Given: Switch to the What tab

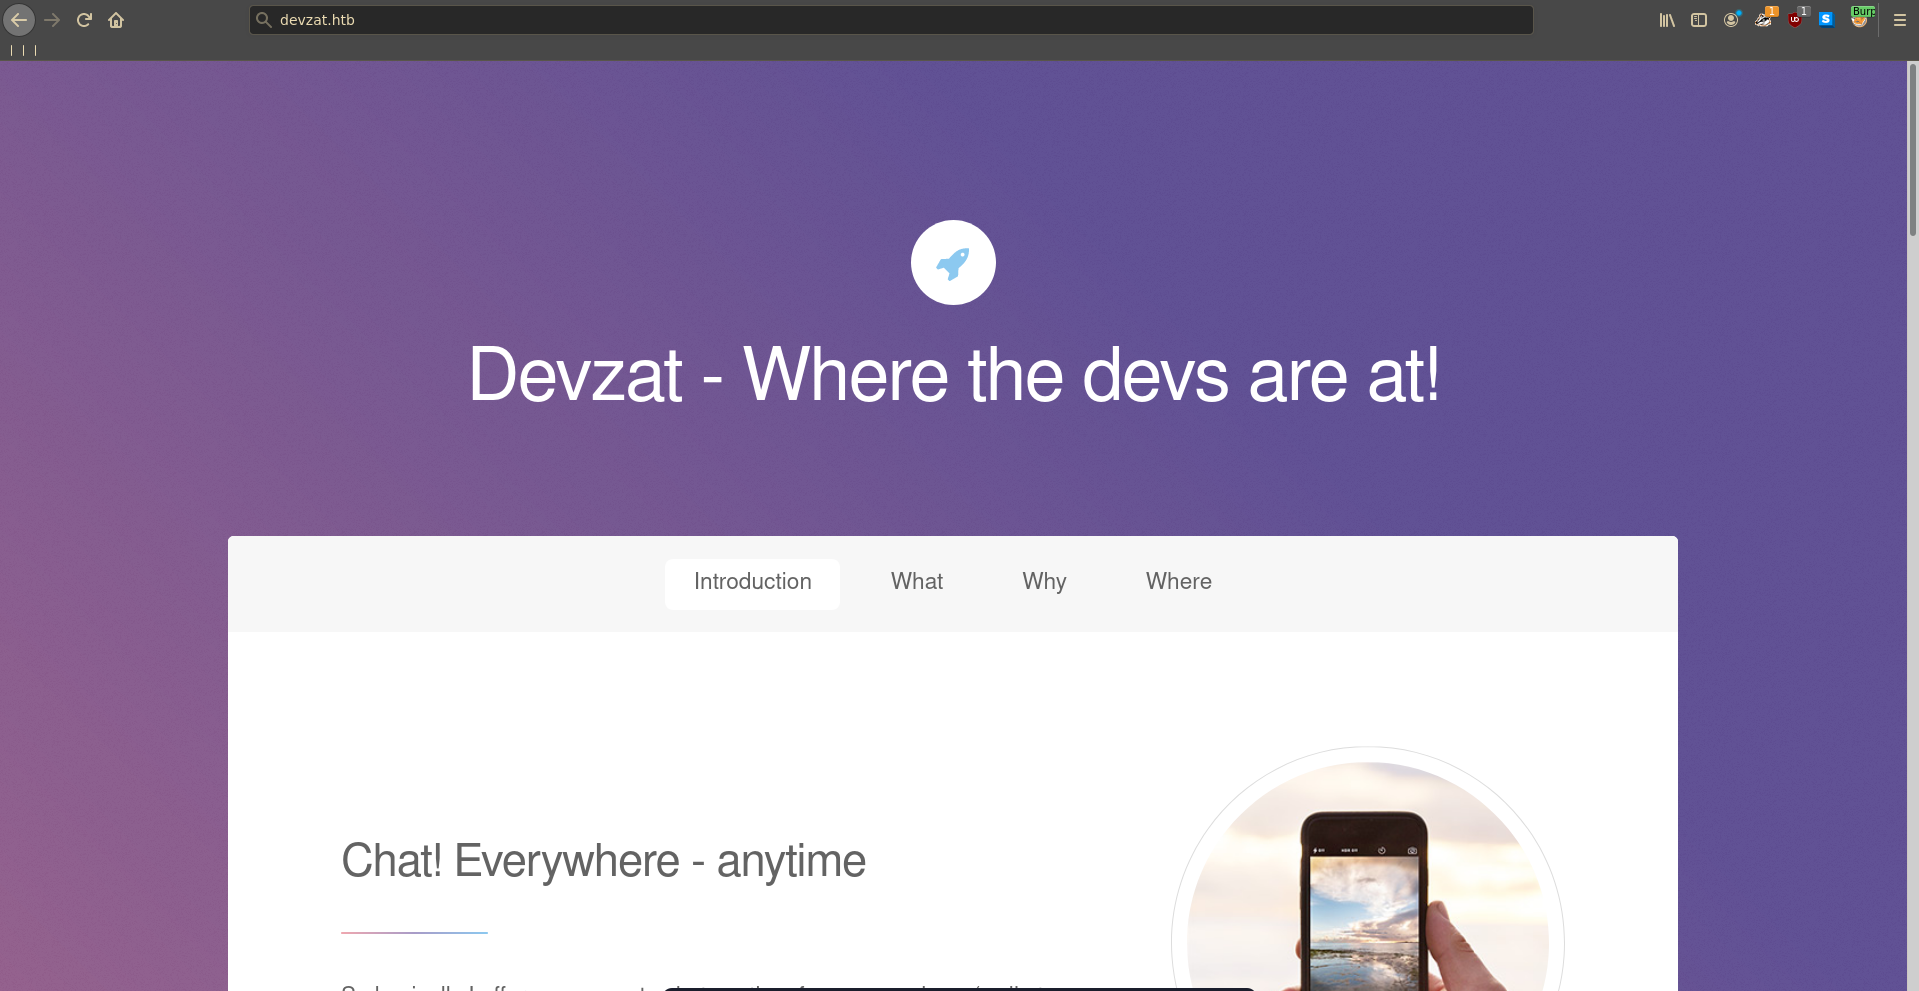Looking at the screenshot, I should click(x=917, y=583).
